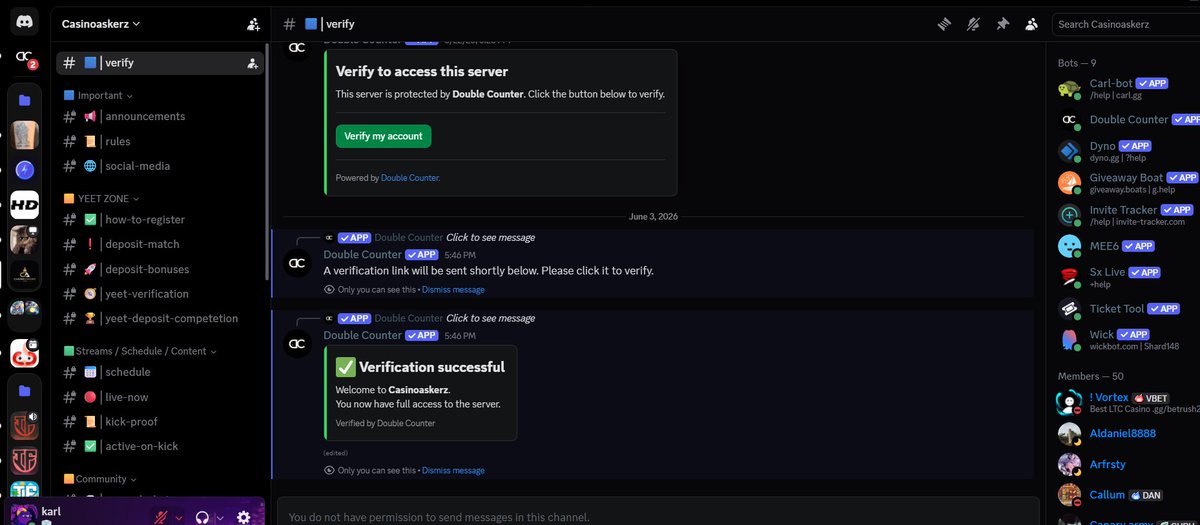1200x525 pixels.
Task: Collapse Streams / Schedule / Content category
Action: (x=140, y=351)
